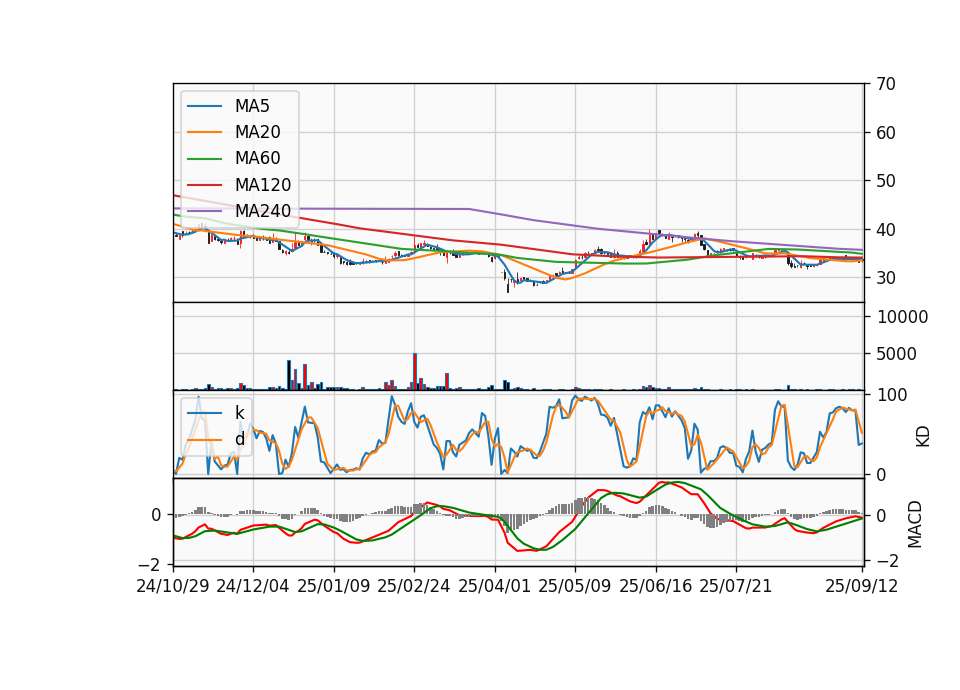Click the orange MA20 legend line sample
This screenshot has width=960, height=690.
(204, 132)
